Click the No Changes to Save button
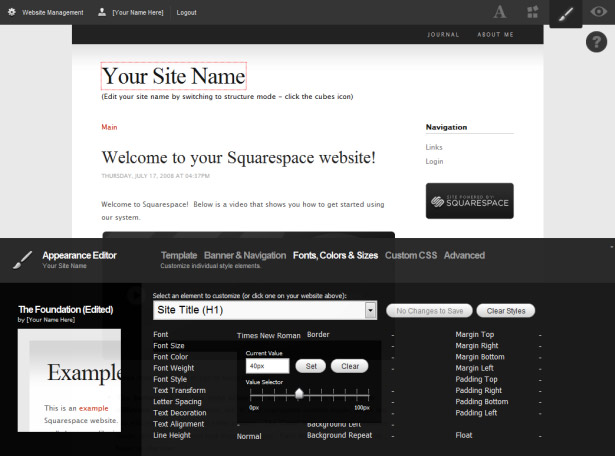Viewport: 615px width, 456px height. 429,311
